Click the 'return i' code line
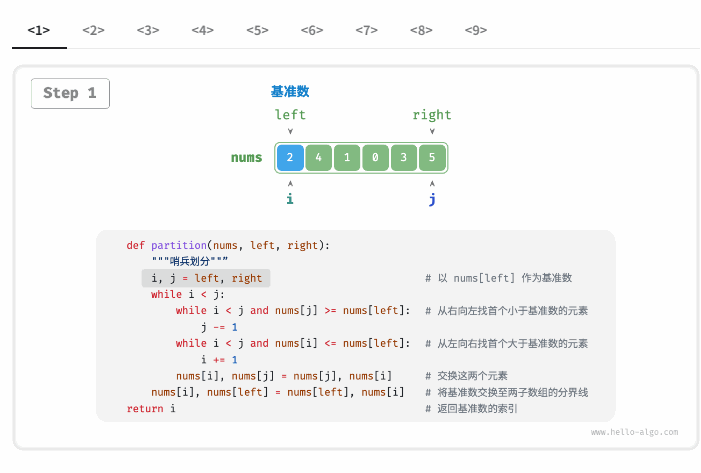 click(x=151, y=409)
